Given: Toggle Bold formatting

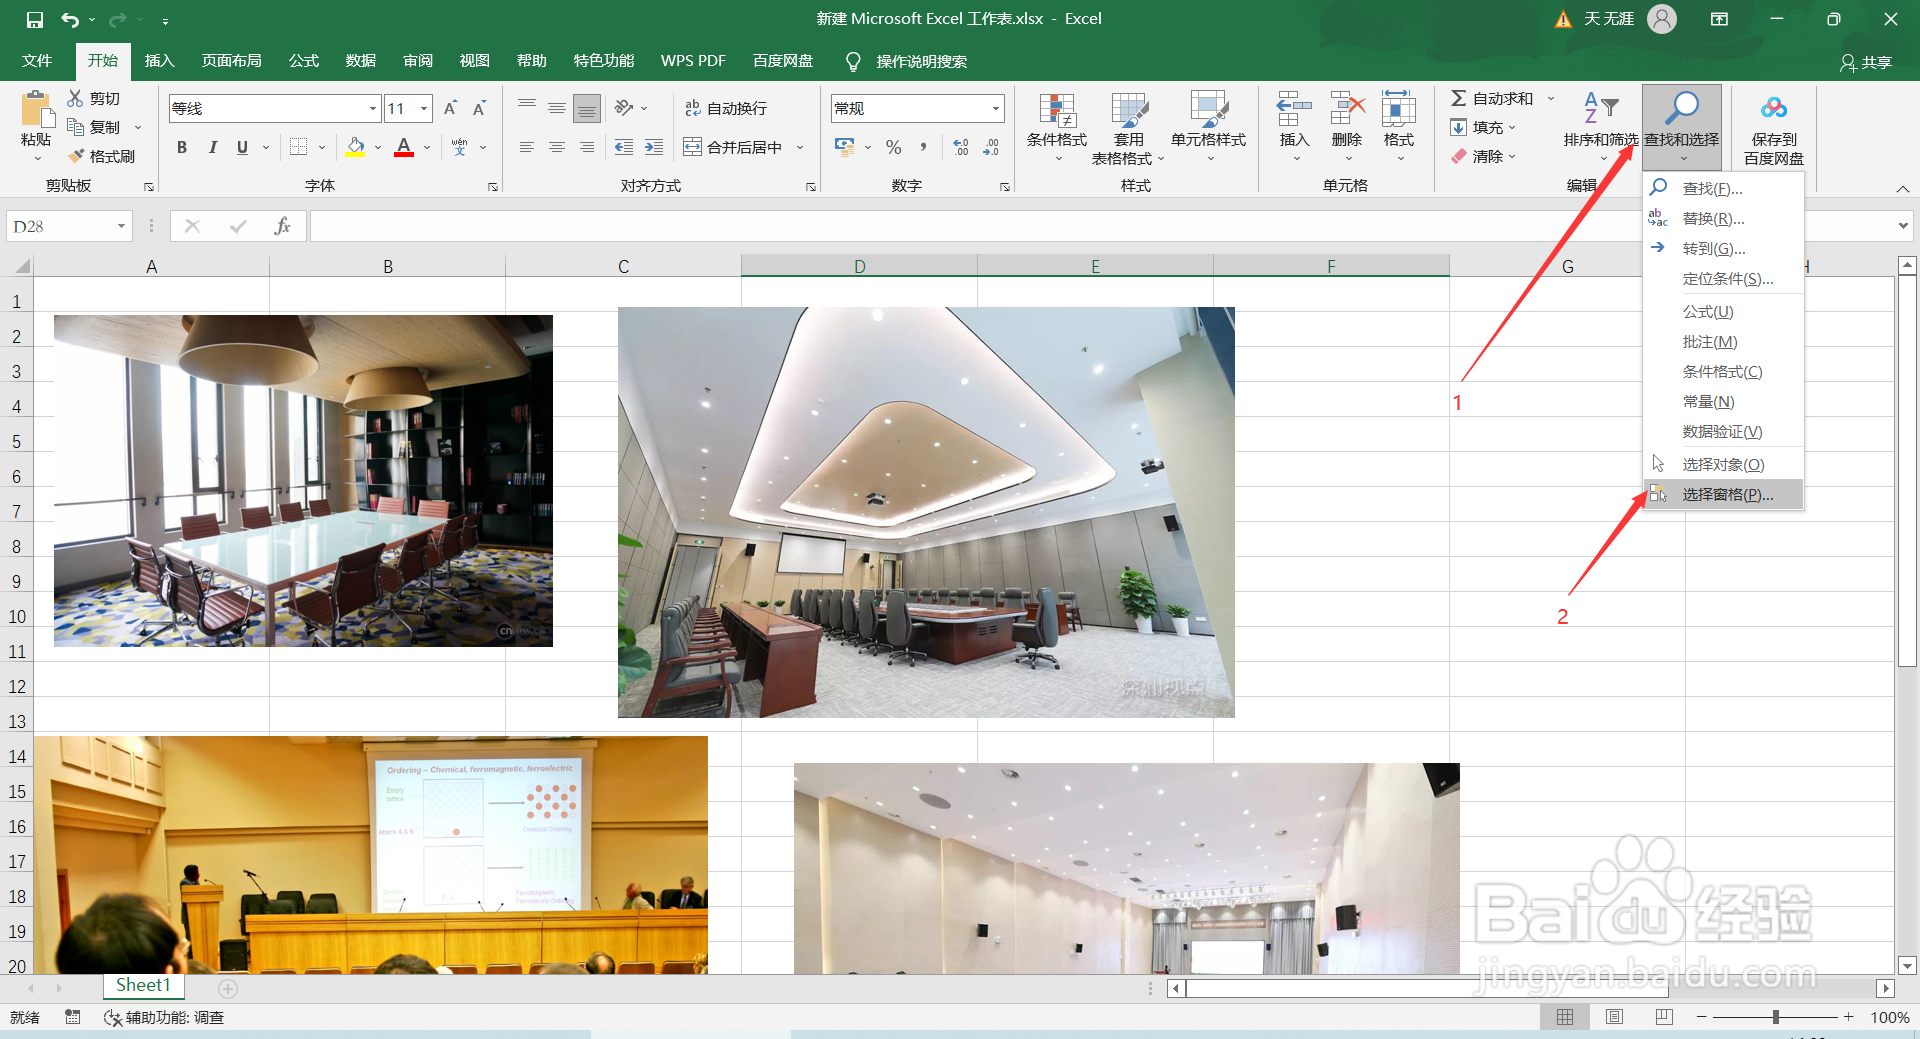Looking at the screenshot, I should coord(182,147).
